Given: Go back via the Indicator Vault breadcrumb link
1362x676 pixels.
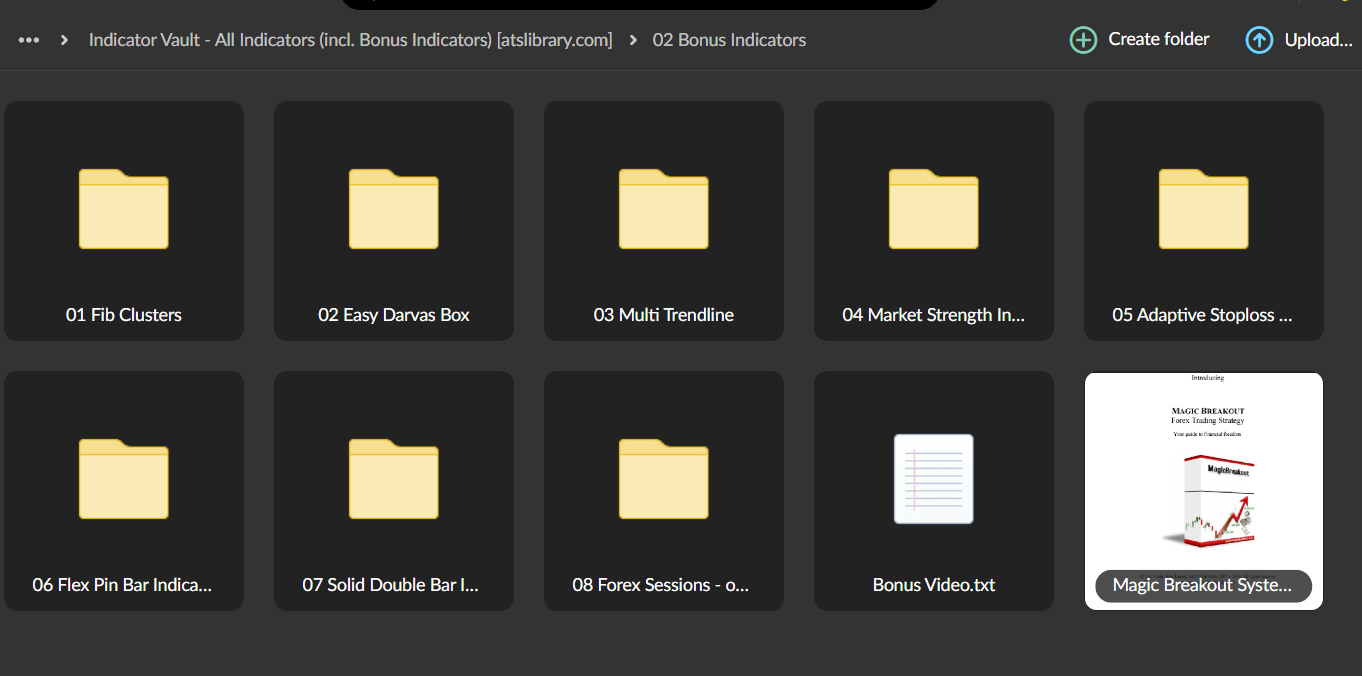Looking at the screenshot, I should [x=350, y=39].
